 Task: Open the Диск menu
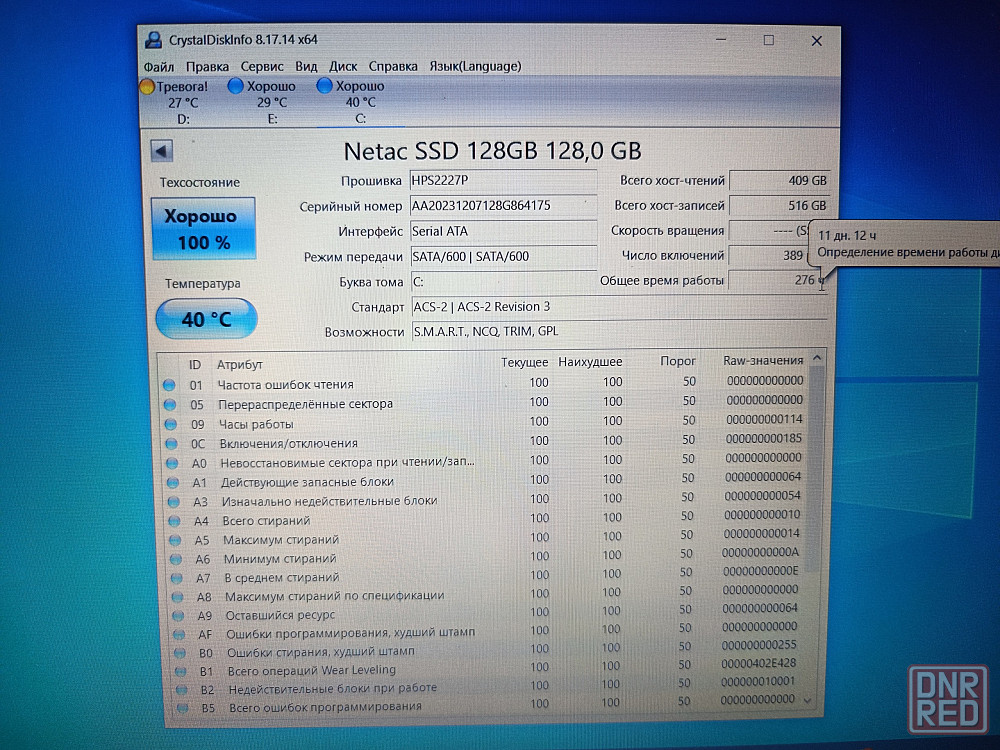[343, 66]
